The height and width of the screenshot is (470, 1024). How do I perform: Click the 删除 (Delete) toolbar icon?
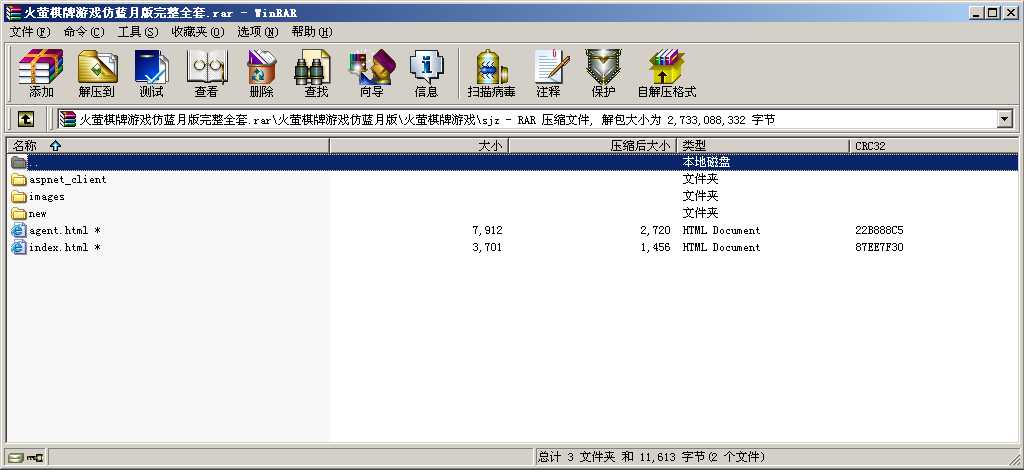[261, 72]
